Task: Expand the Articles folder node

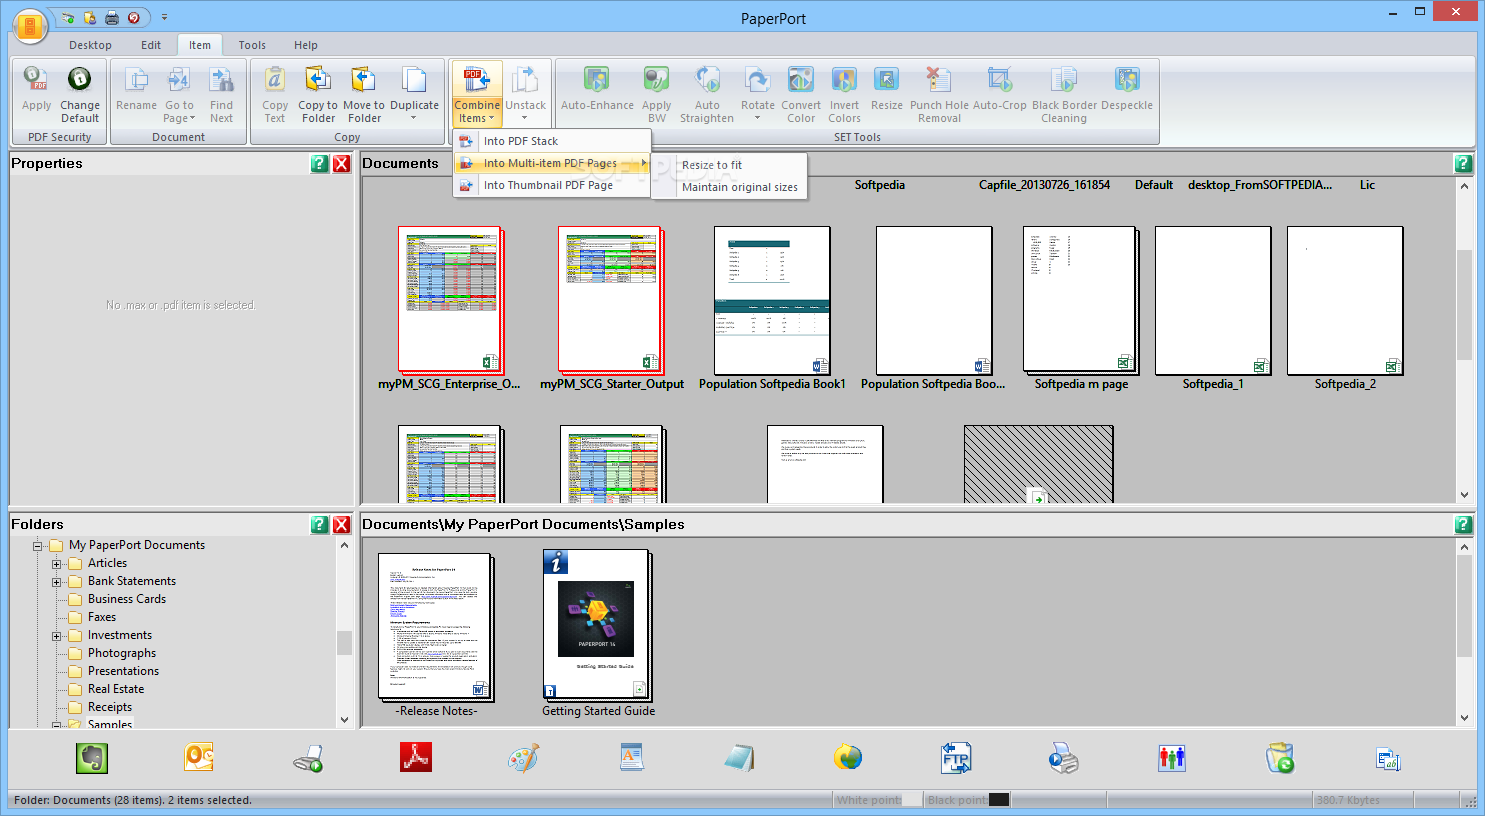Action: tap(57, 564)
